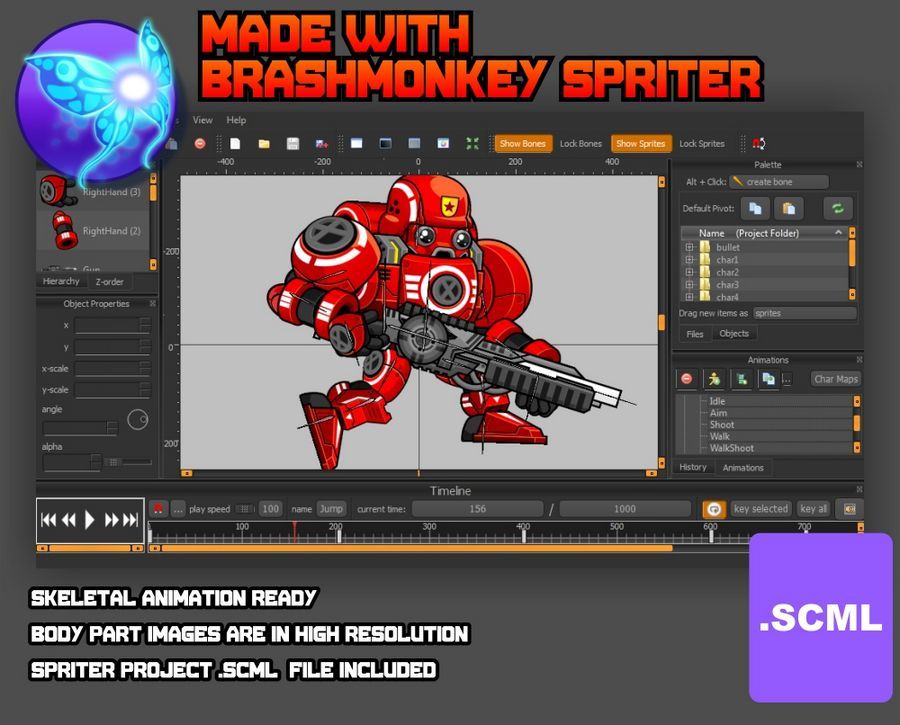Toggle the Show Sprites button

click(x=640, y=144)
